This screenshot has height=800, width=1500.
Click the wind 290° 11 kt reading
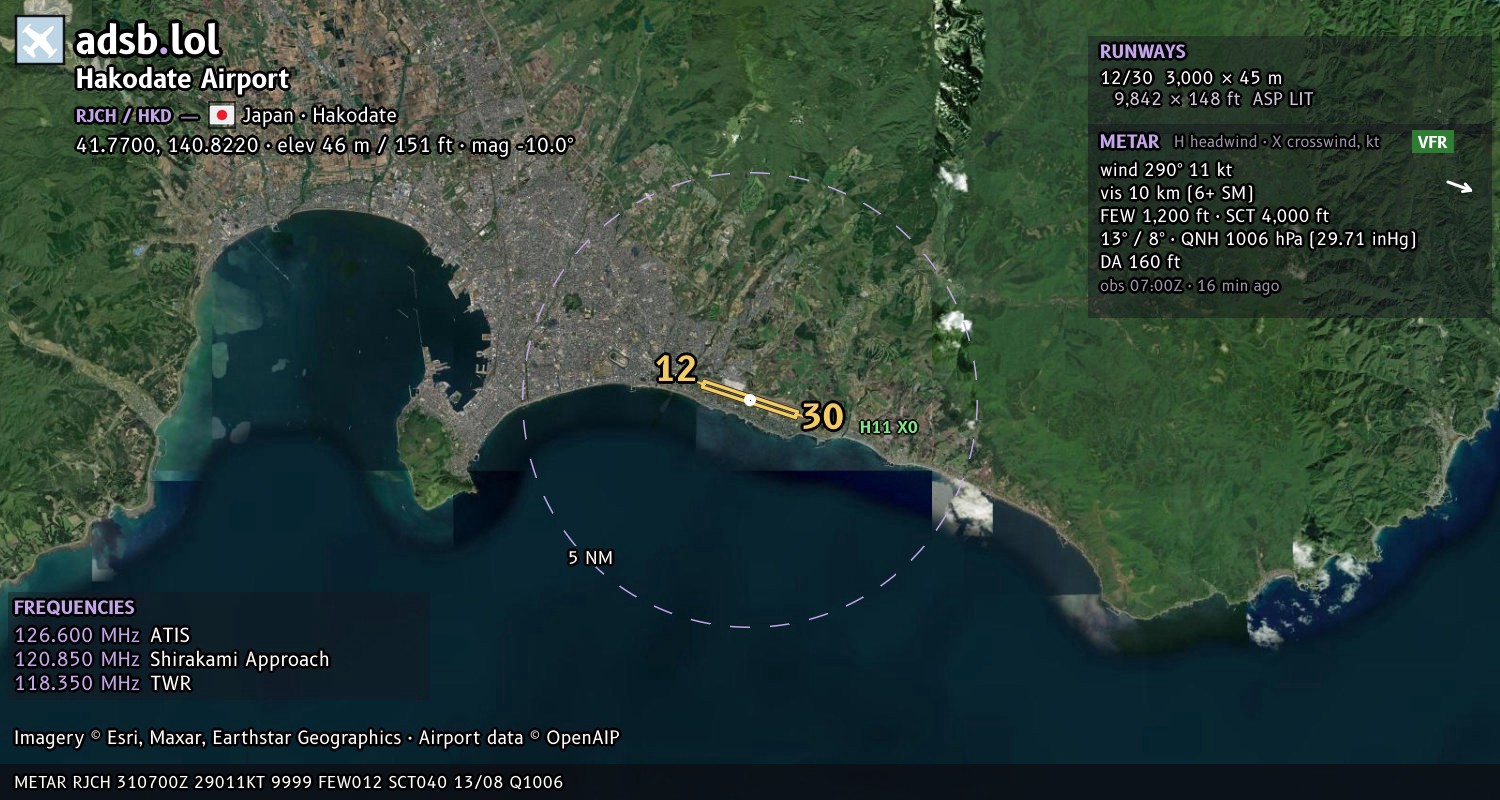click(1166, 170)
